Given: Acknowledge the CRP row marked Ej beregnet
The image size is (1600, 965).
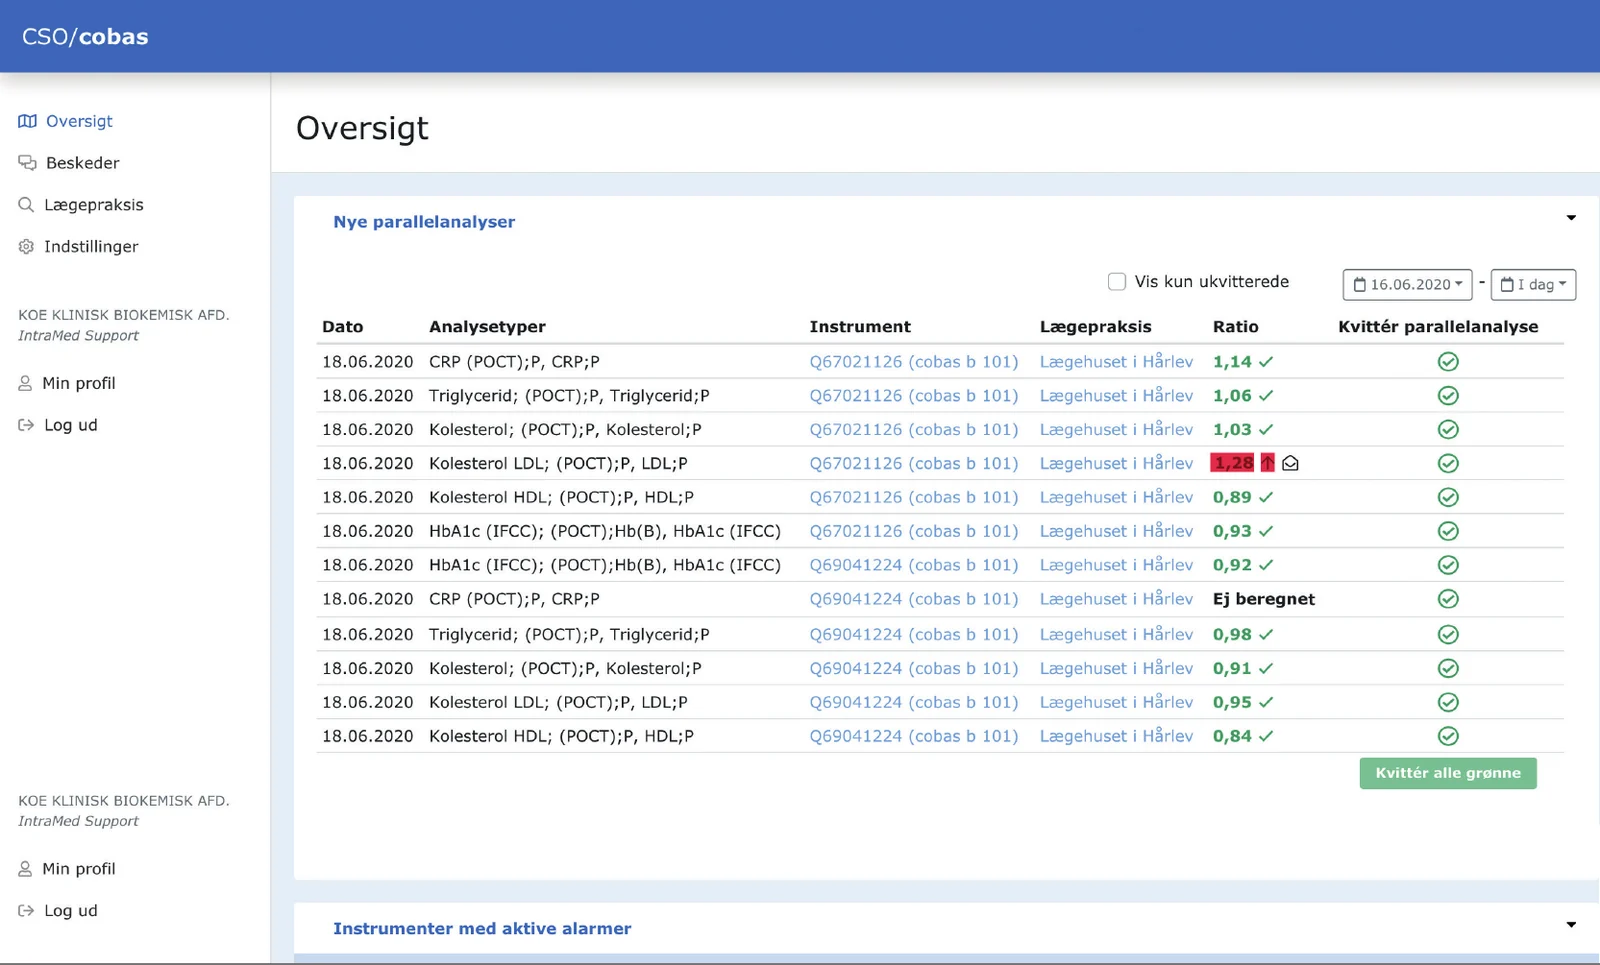Looking at the screenshot, I should point(1447,599).
